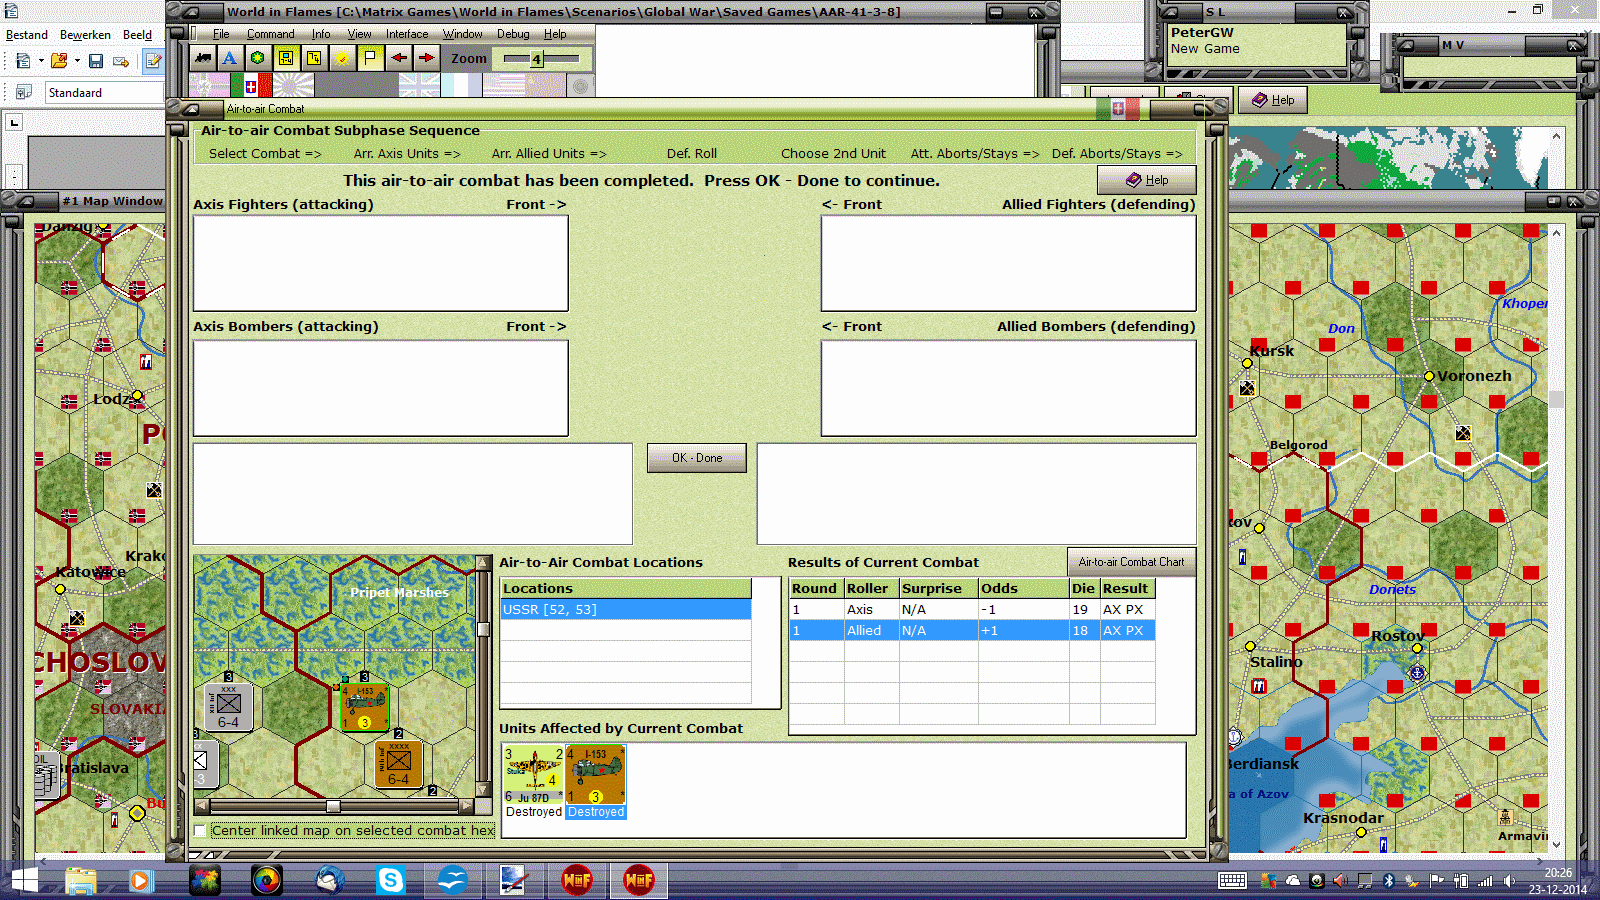Select the round 1 Axis result row
This screenshot has height=900, width=1600.
coord(972,610)
